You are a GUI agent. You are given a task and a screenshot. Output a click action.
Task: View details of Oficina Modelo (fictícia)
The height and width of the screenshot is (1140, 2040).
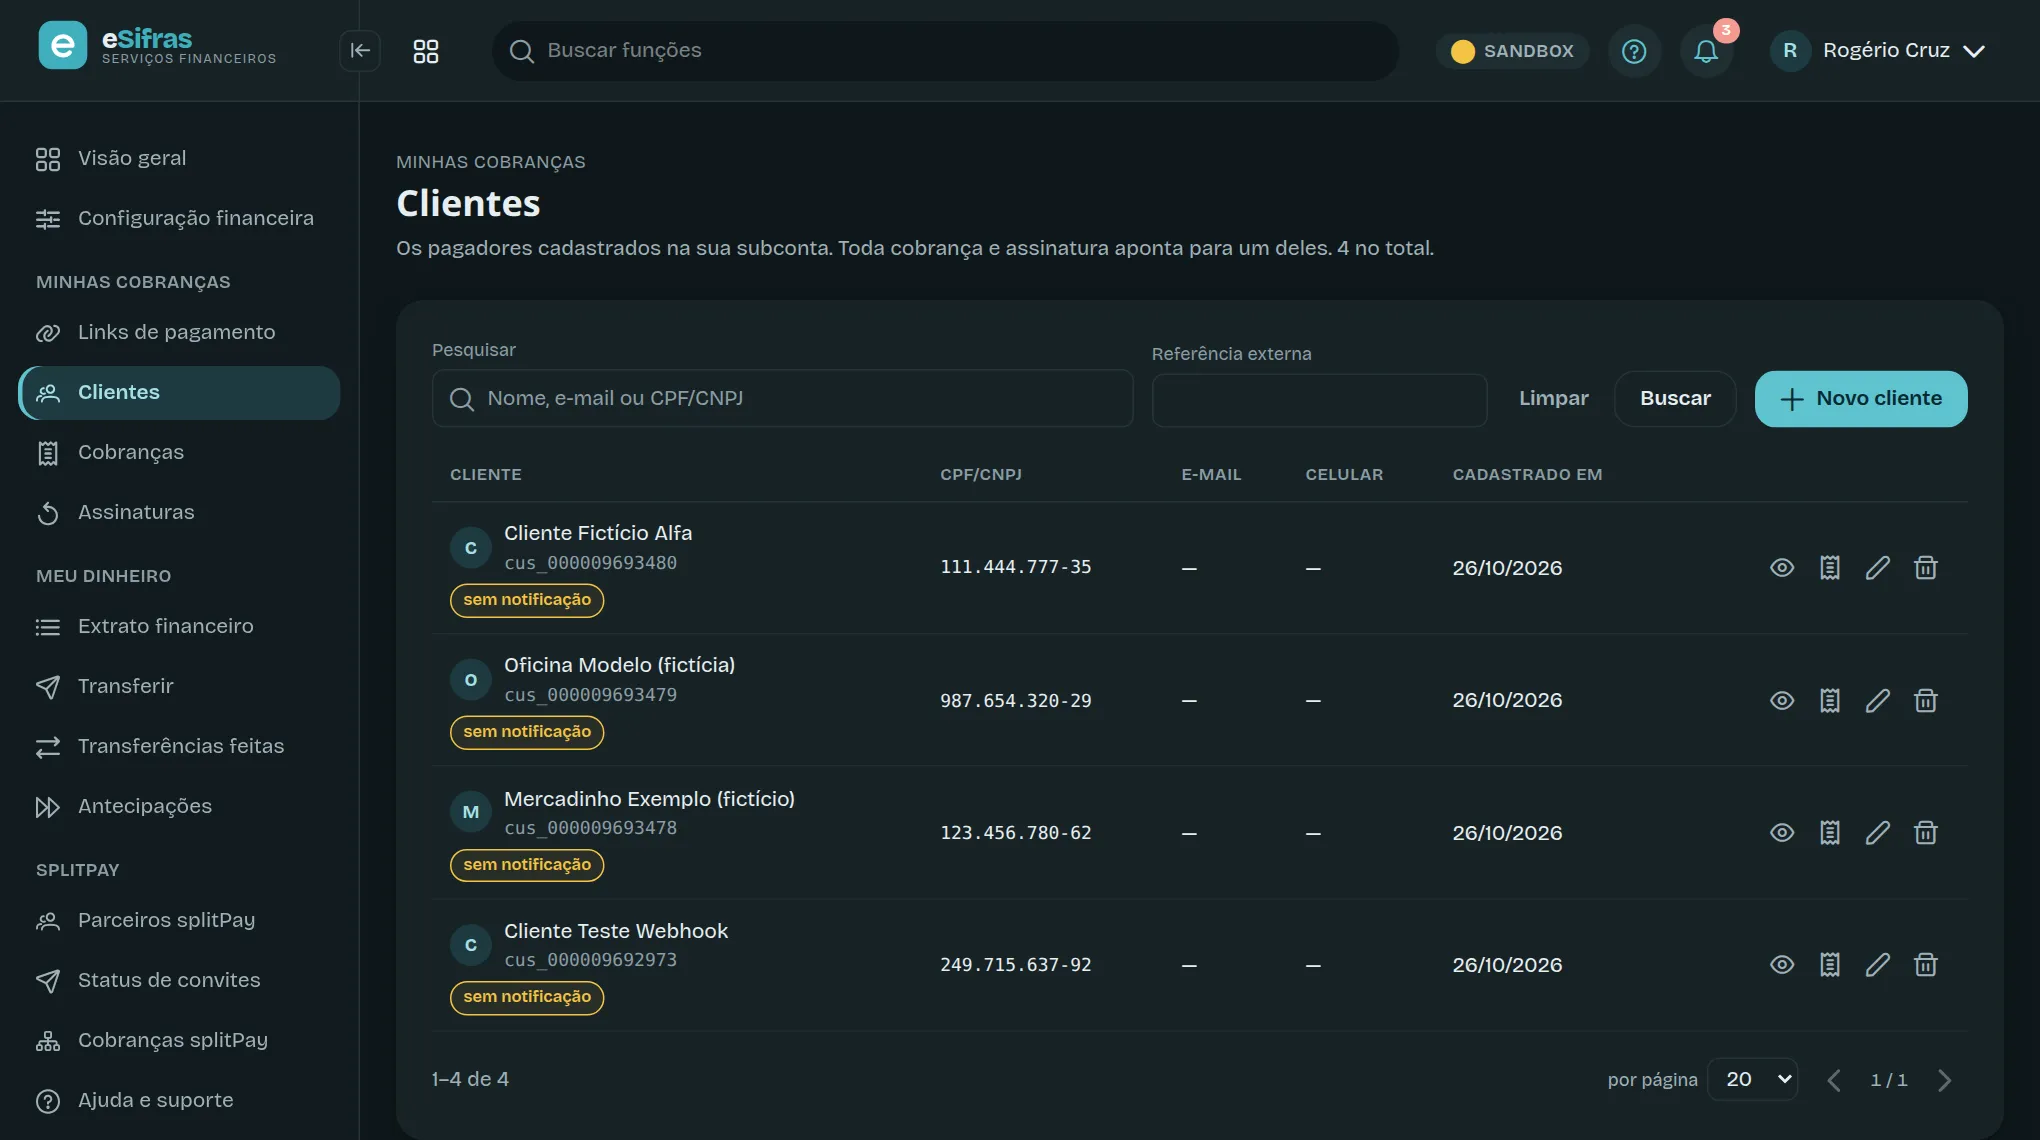[x=1782, y=701]
